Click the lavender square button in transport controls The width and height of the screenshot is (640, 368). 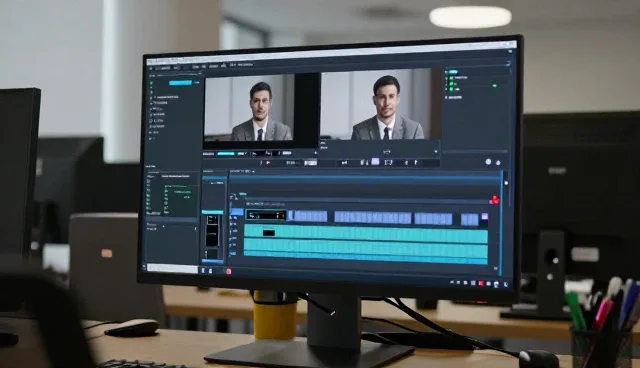[x=375, y=162]
